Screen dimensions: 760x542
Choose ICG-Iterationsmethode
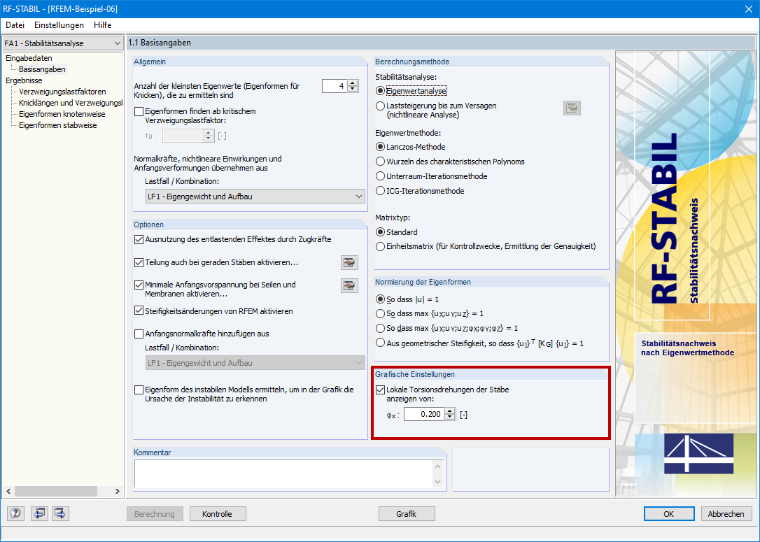(380, 191)
